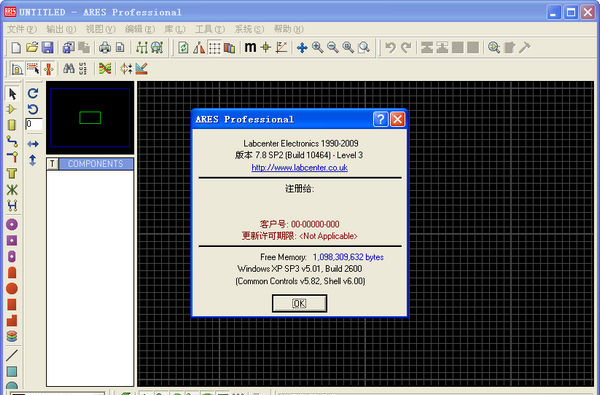This screenshot has width=600, height=395.
Task: Close the ARES Professional about dialog
Action: pos(398,119)
